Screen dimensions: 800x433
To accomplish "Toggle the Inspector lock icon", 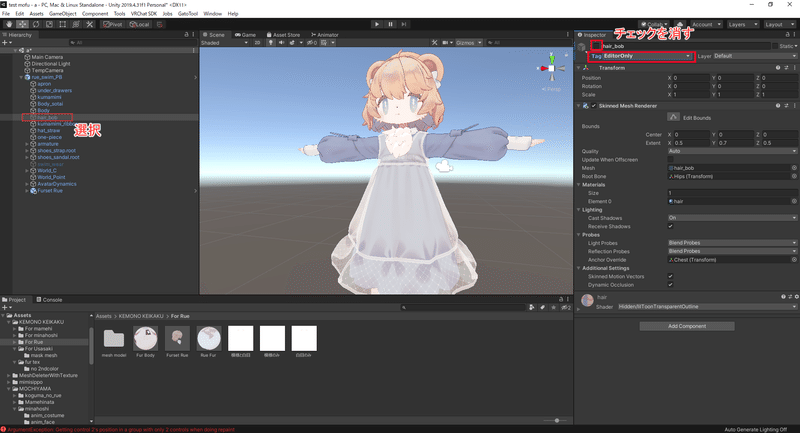I will pyautogui.click(x=788, y=35).
